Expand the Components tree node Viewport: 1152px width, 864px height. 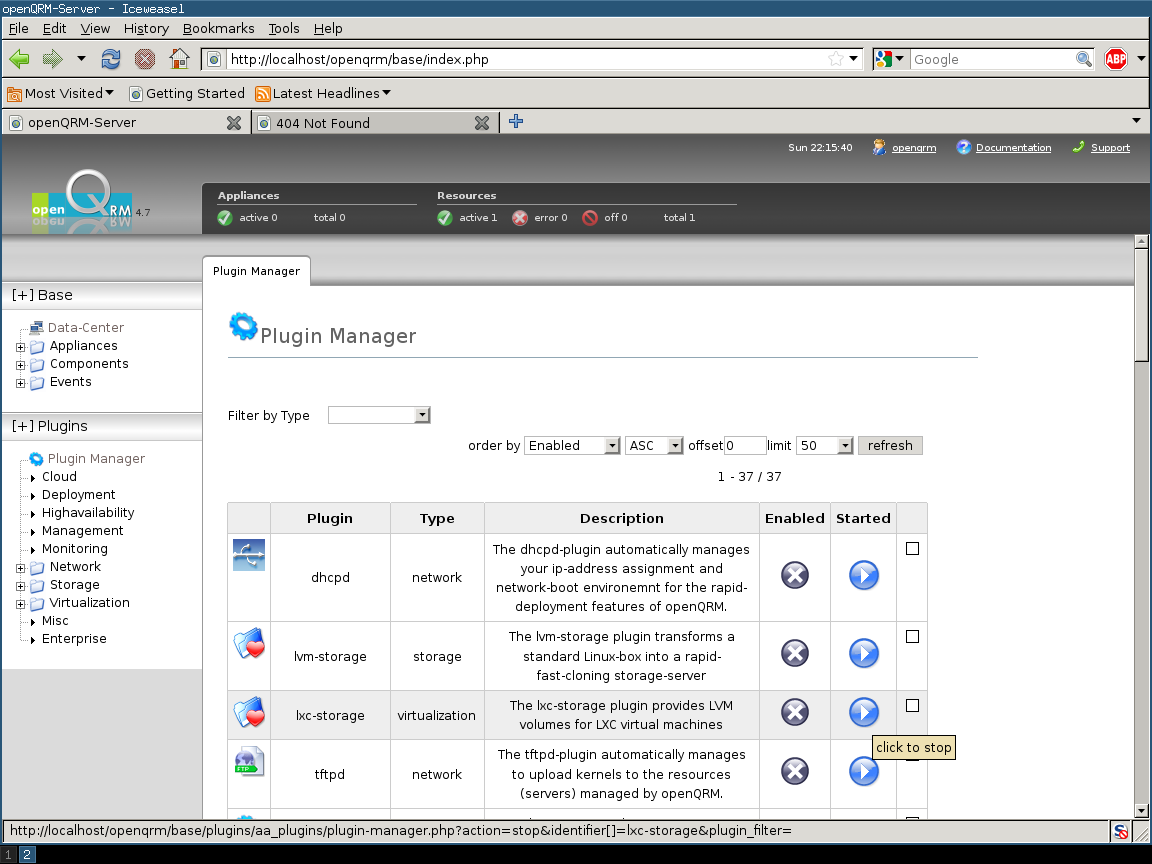21,365
